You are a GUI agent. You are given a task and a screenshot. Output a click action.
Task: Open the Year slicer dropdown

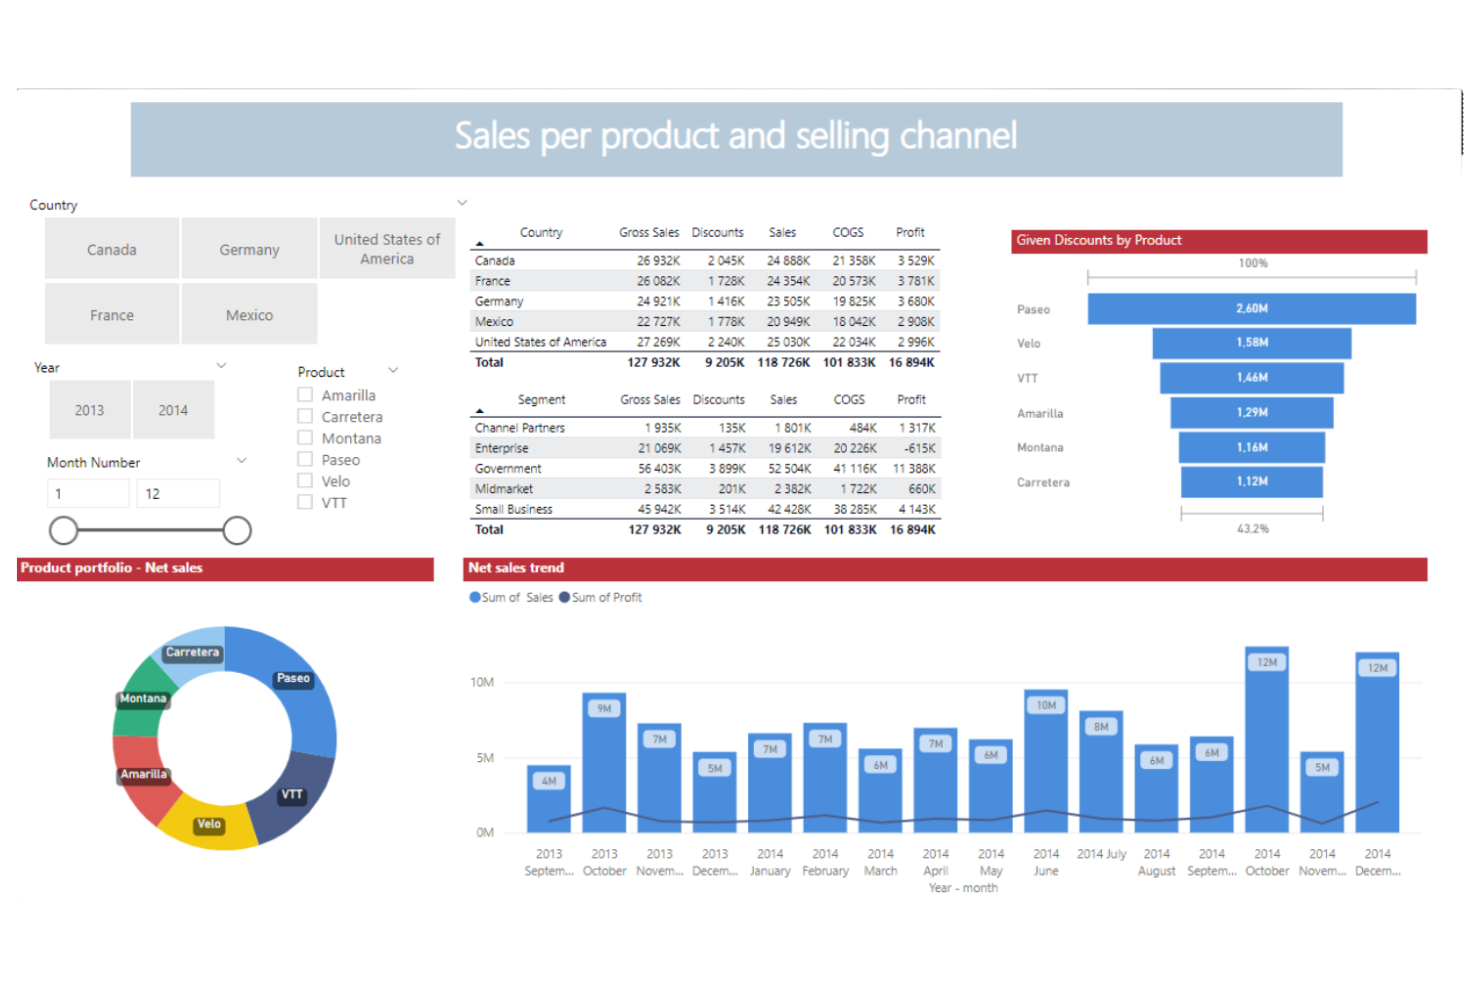coord(222,364)
